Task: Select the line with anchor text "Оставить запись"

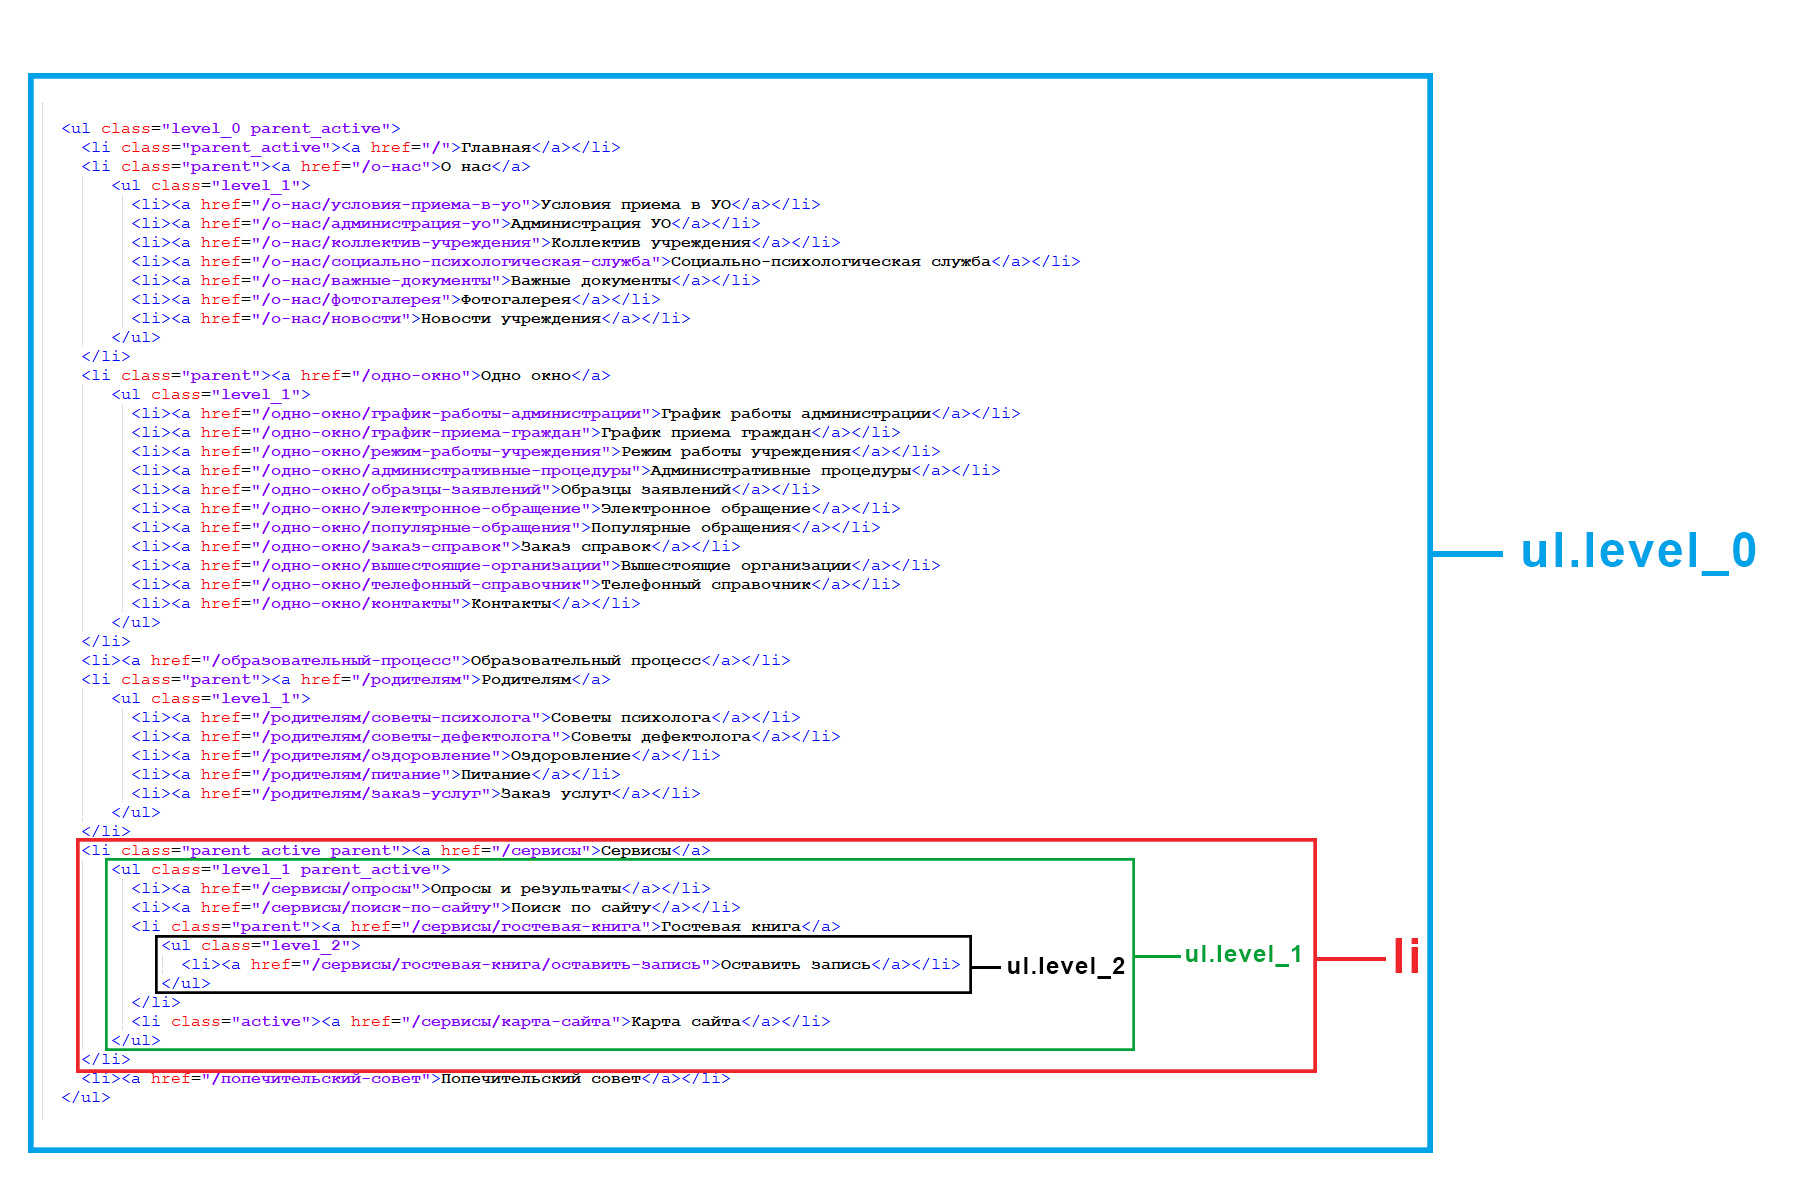Action: pos(571,965)
